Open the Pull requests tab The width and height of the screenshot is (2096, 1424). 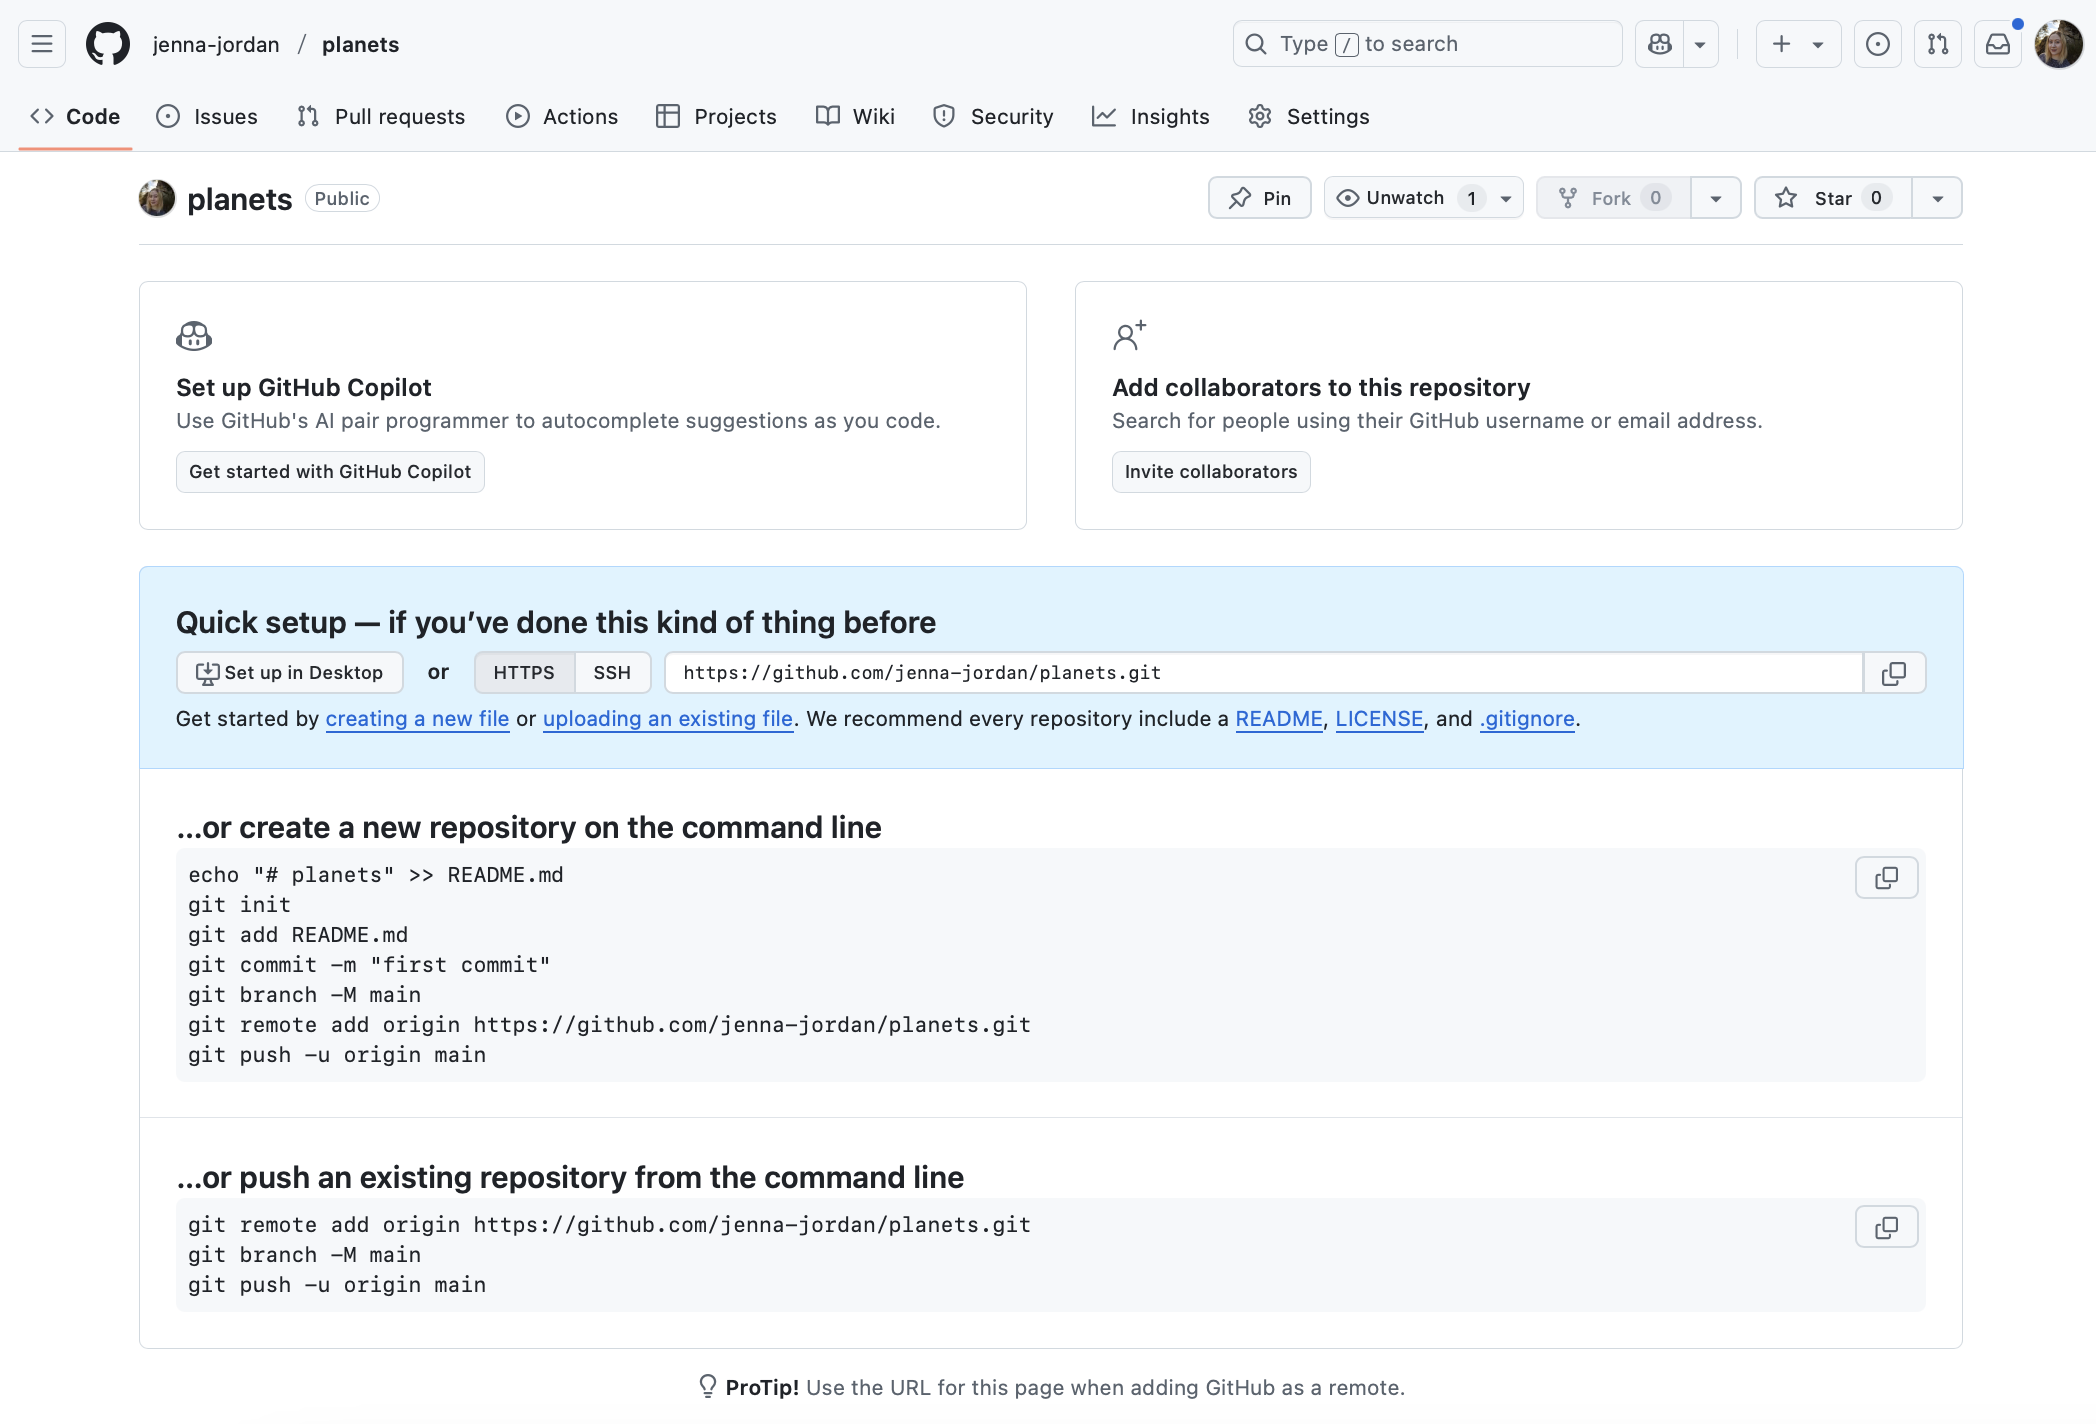pyautogui.click(x=381, y=116)
